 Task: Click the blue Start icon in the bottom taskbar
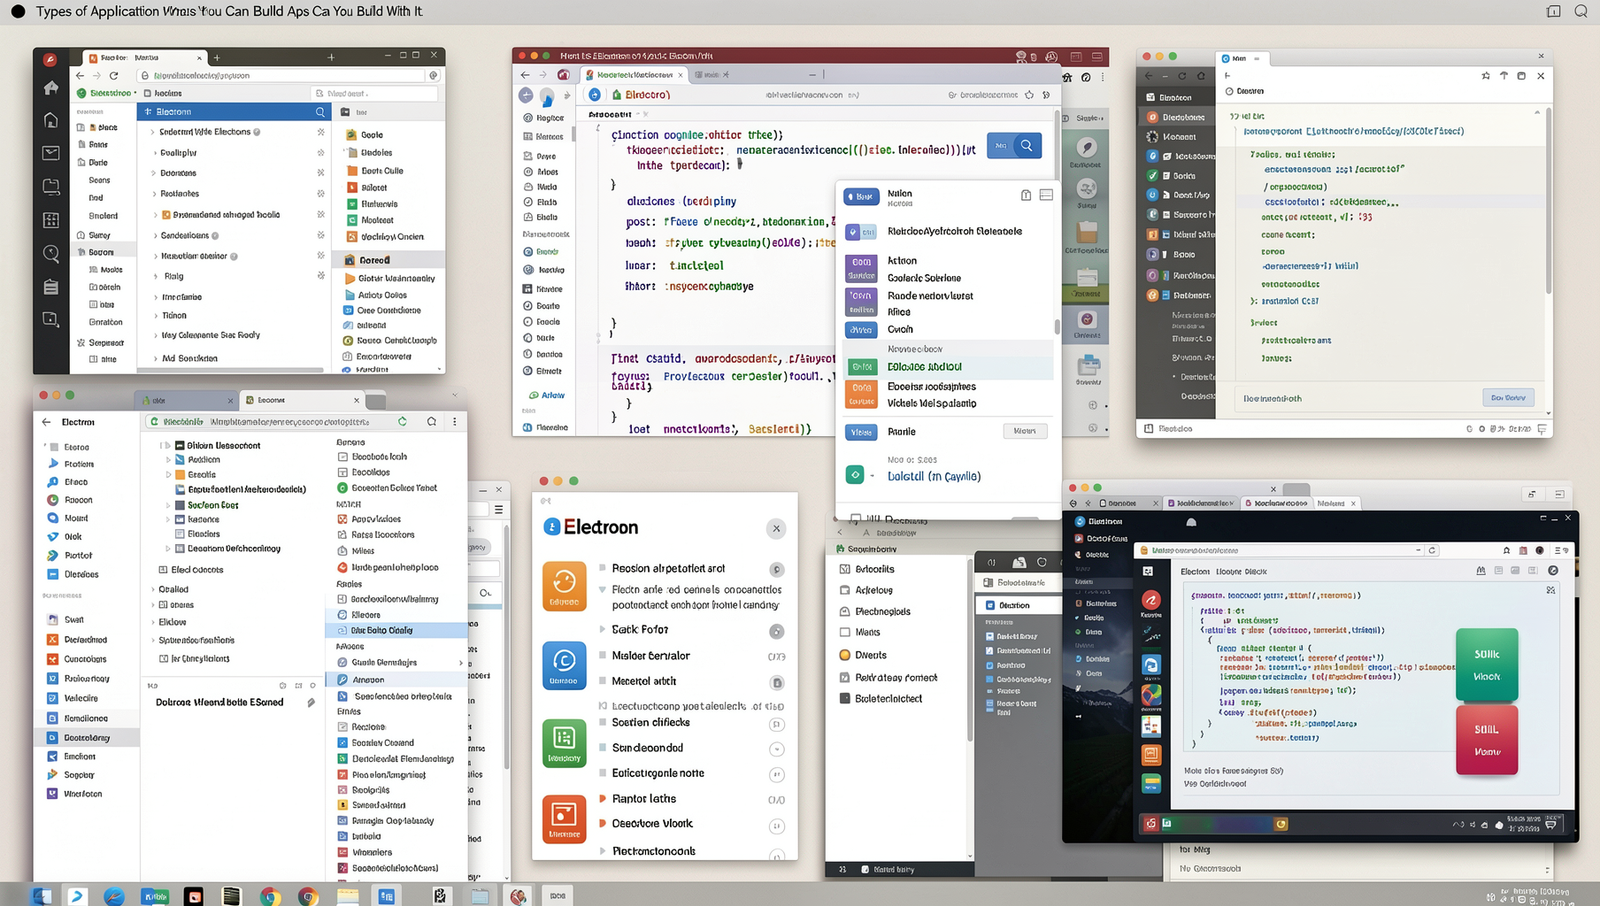(x=41, y=896)
